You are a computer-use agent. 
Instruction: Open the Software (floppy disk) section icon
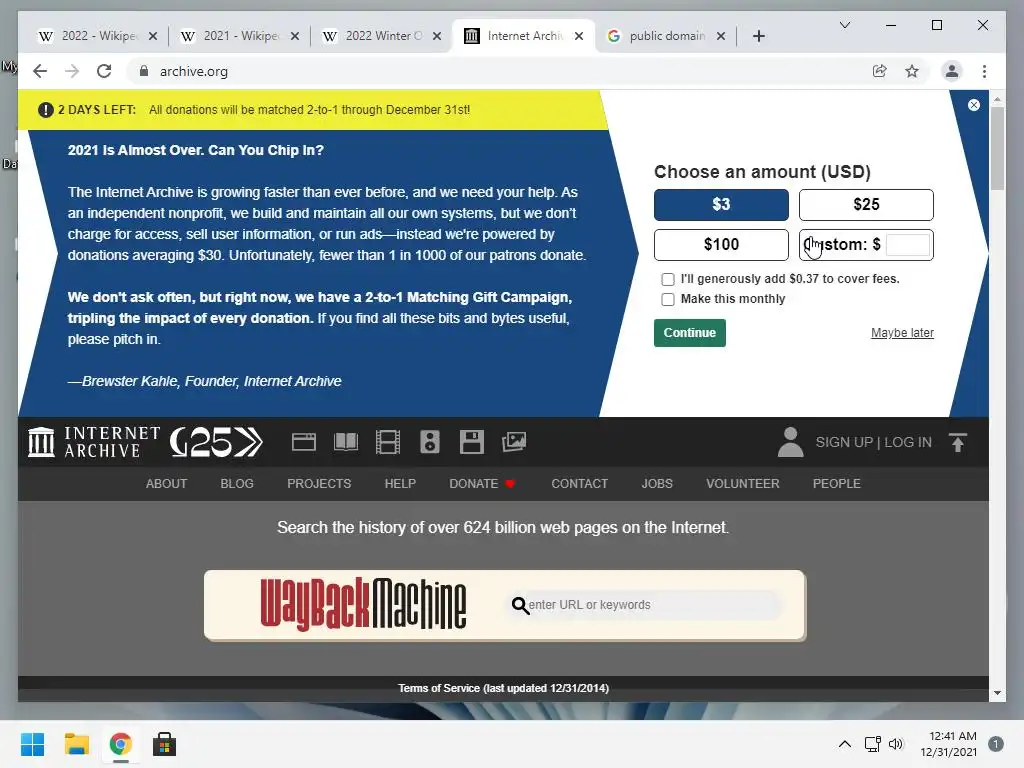(472, 442)
